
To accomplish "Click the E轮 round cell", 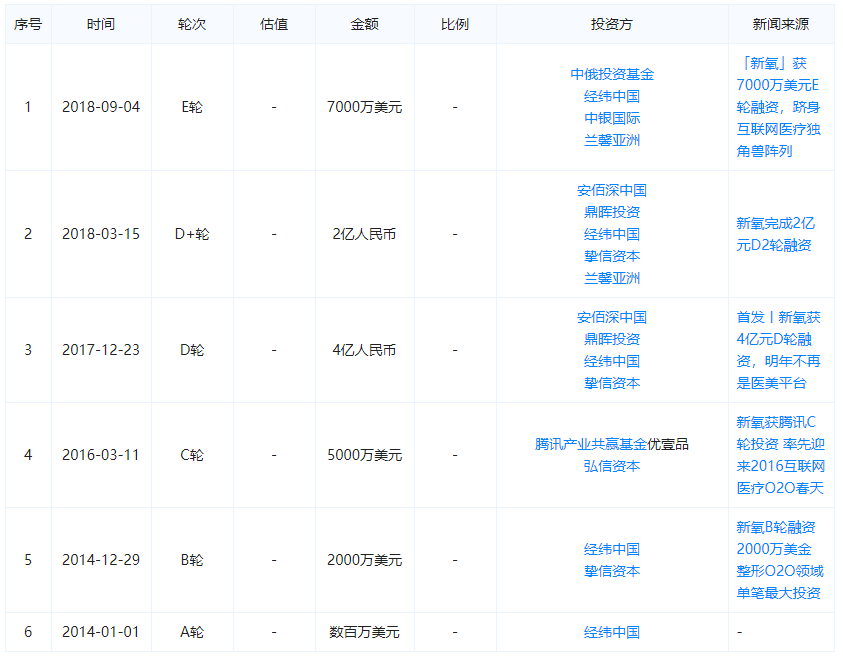I will 192,107.
